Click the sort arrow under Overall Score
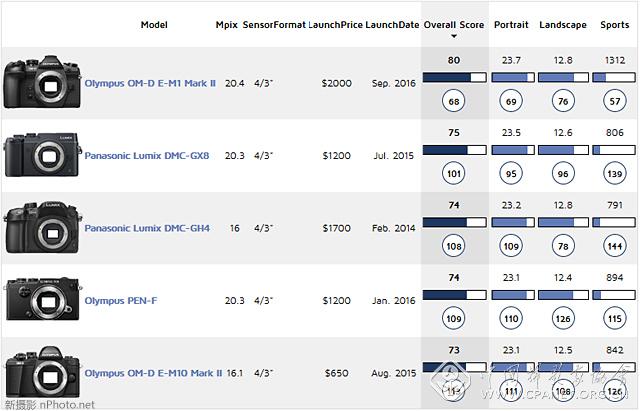640x411 pixels. [454, 35]
